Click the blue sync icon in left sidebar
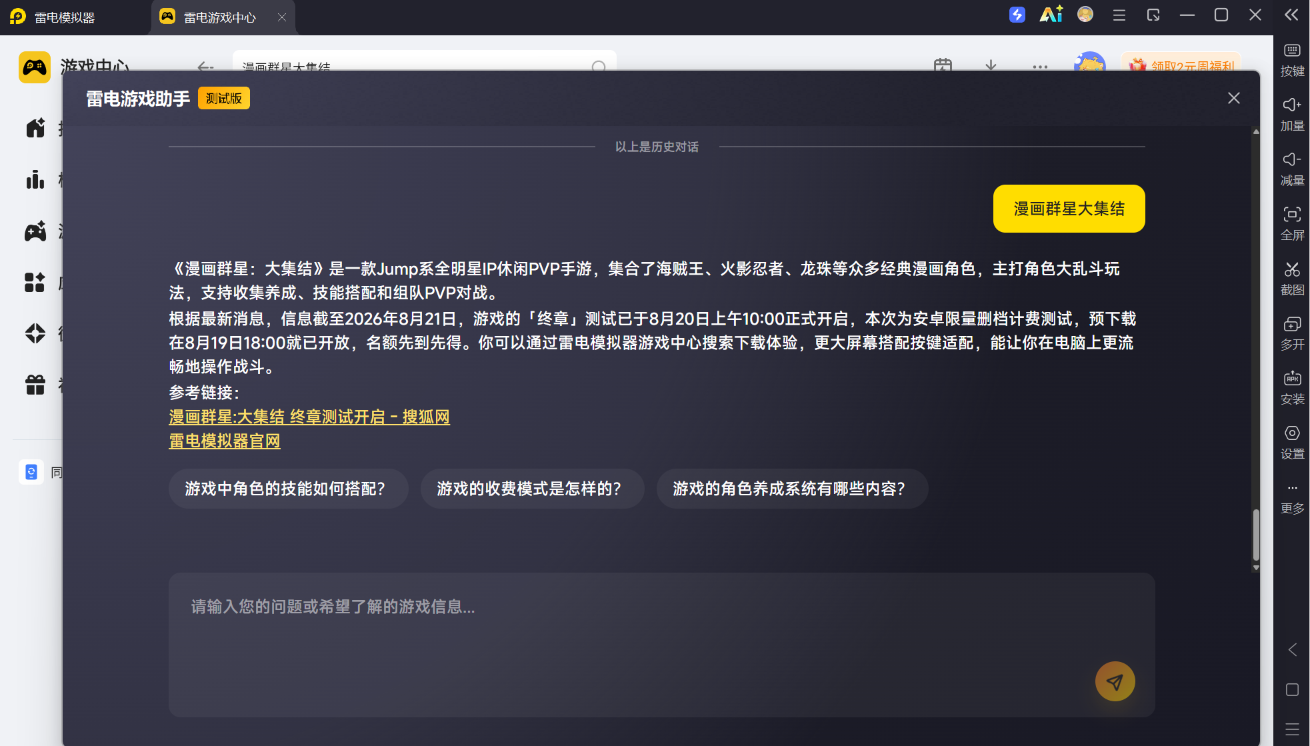1310x746 pixels. [31, 472]
